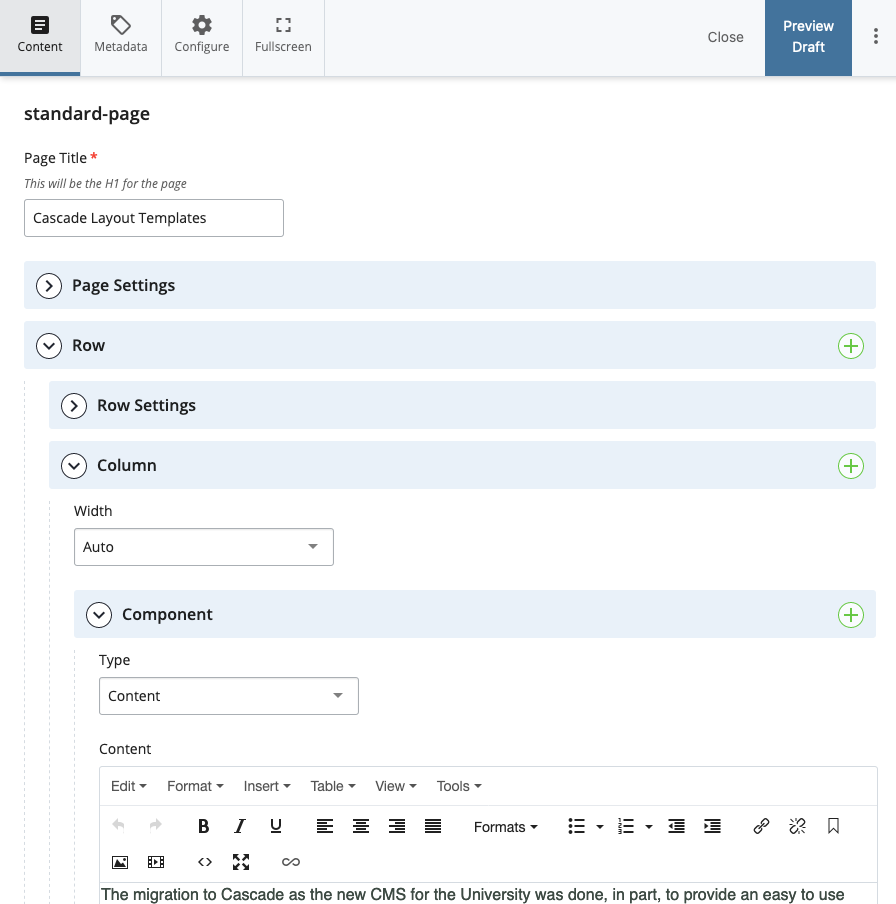Expand the Page Settings section

pos(49,285)
